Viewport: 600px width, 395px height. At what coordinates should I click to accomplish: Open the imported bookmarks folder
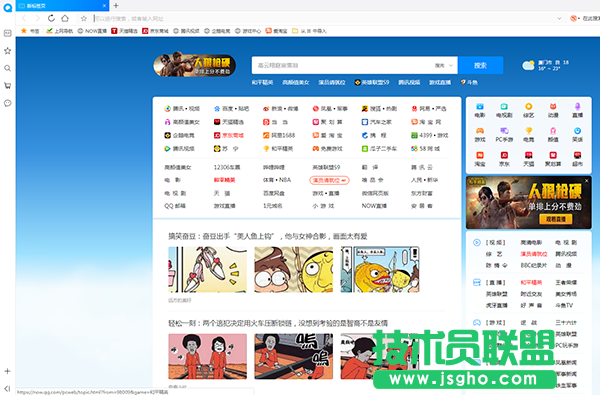[x=309, y=31]
